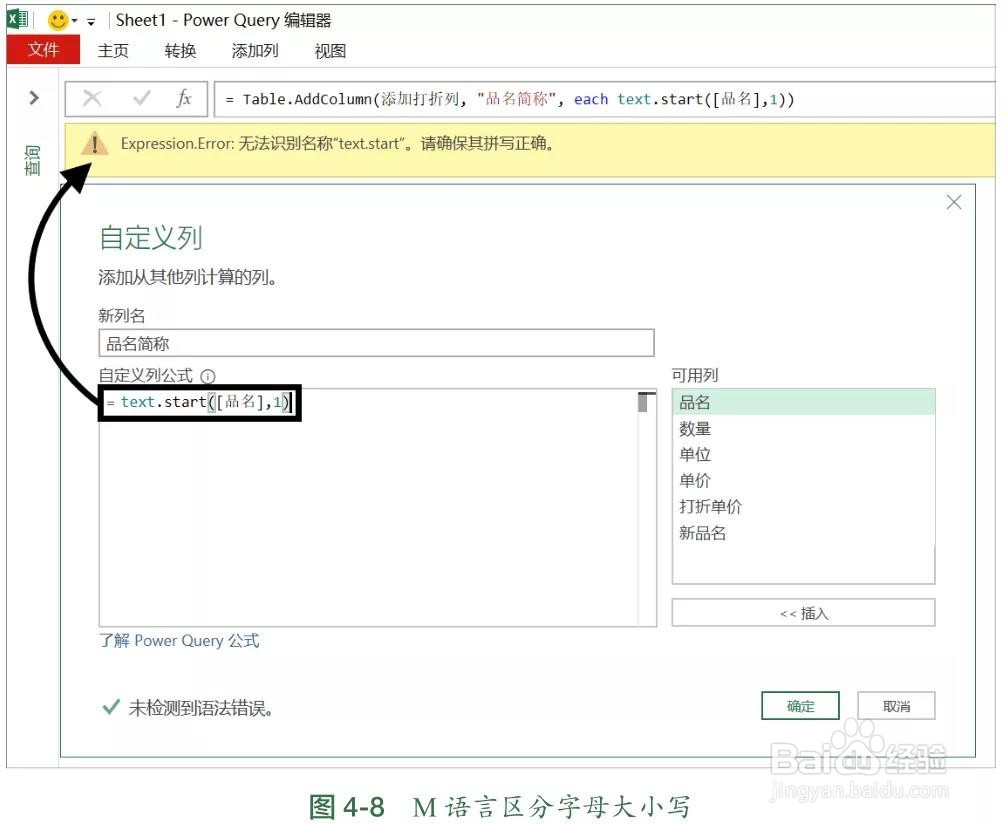Select 数量 in available columns list
1004x825 pixels.
(803, 429)
